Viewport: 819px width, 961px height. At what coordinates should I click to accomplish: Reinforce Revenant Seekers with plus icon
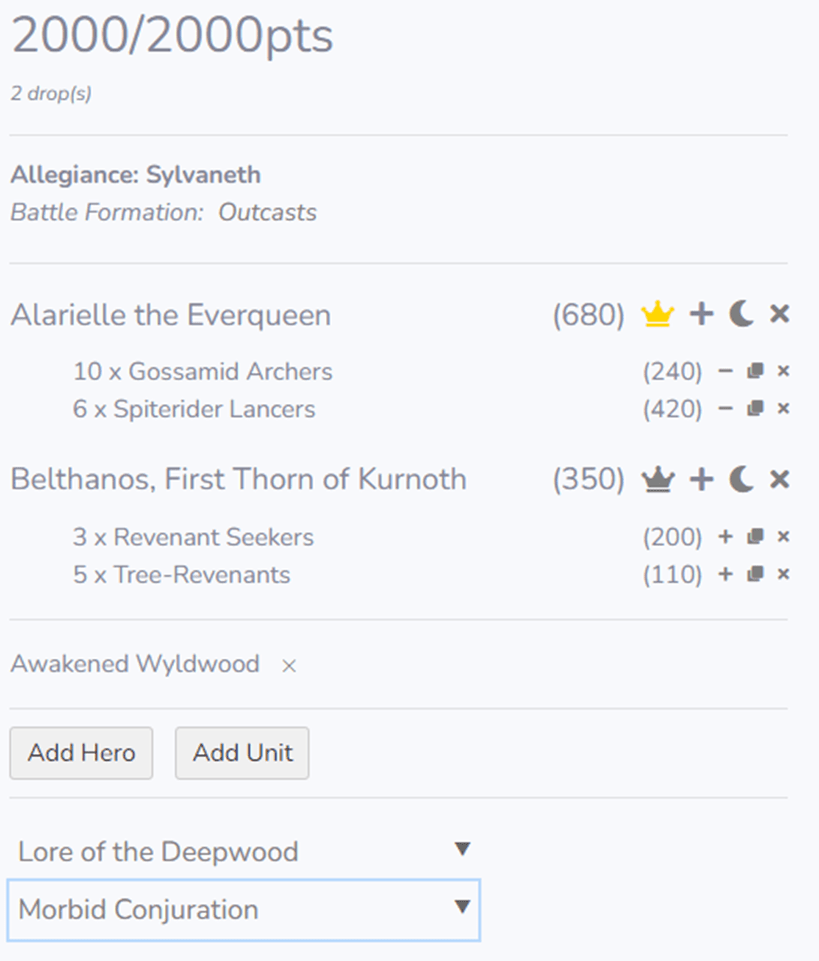point(726,537)
